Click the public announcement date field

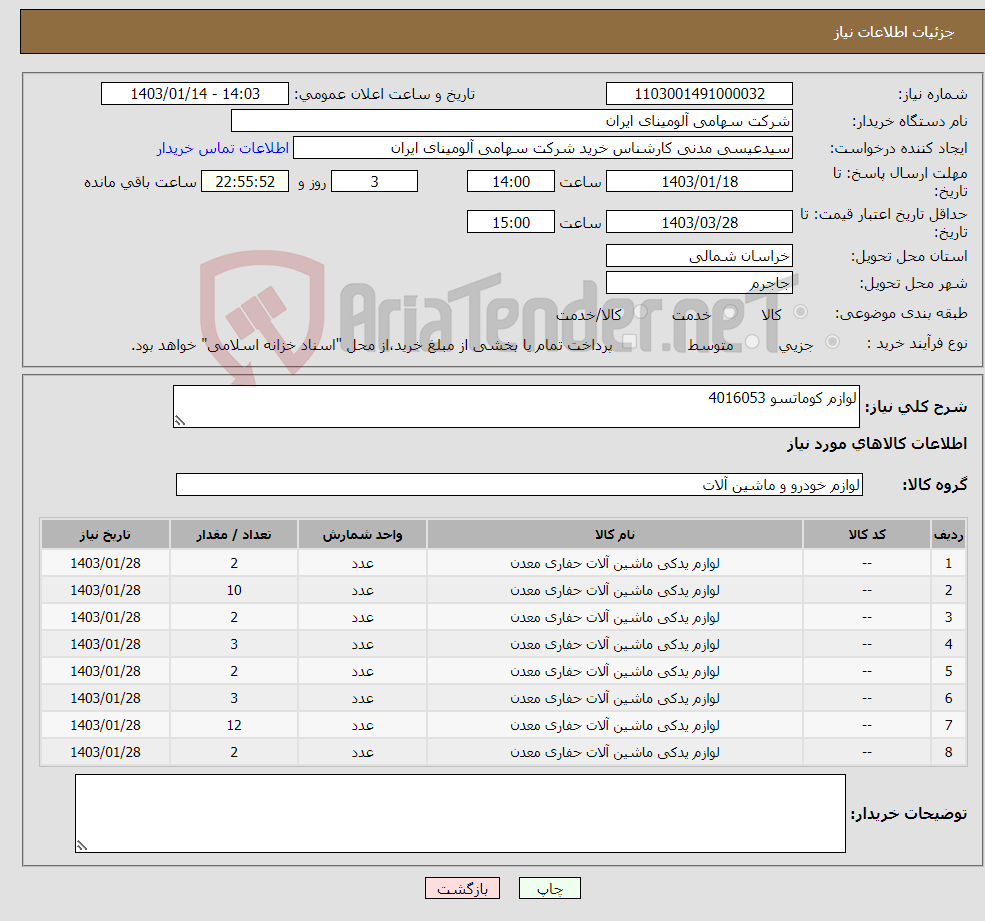tap(195, 94)
